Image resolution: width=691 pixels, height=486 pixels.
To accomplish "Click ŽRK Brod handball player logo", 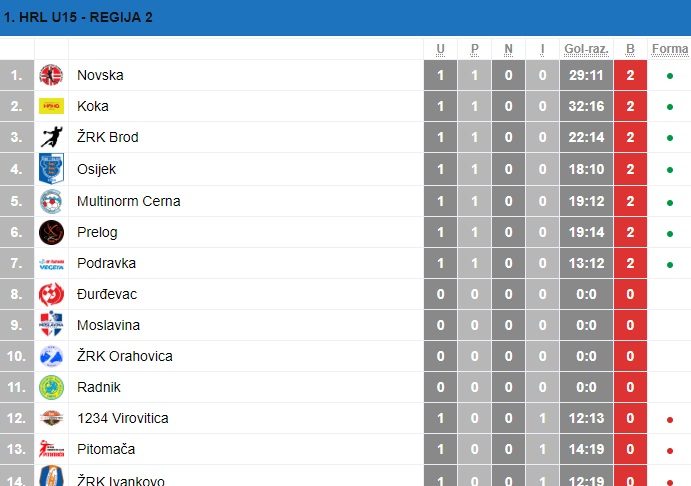I will pyautogui.click(x=52, y=137).
